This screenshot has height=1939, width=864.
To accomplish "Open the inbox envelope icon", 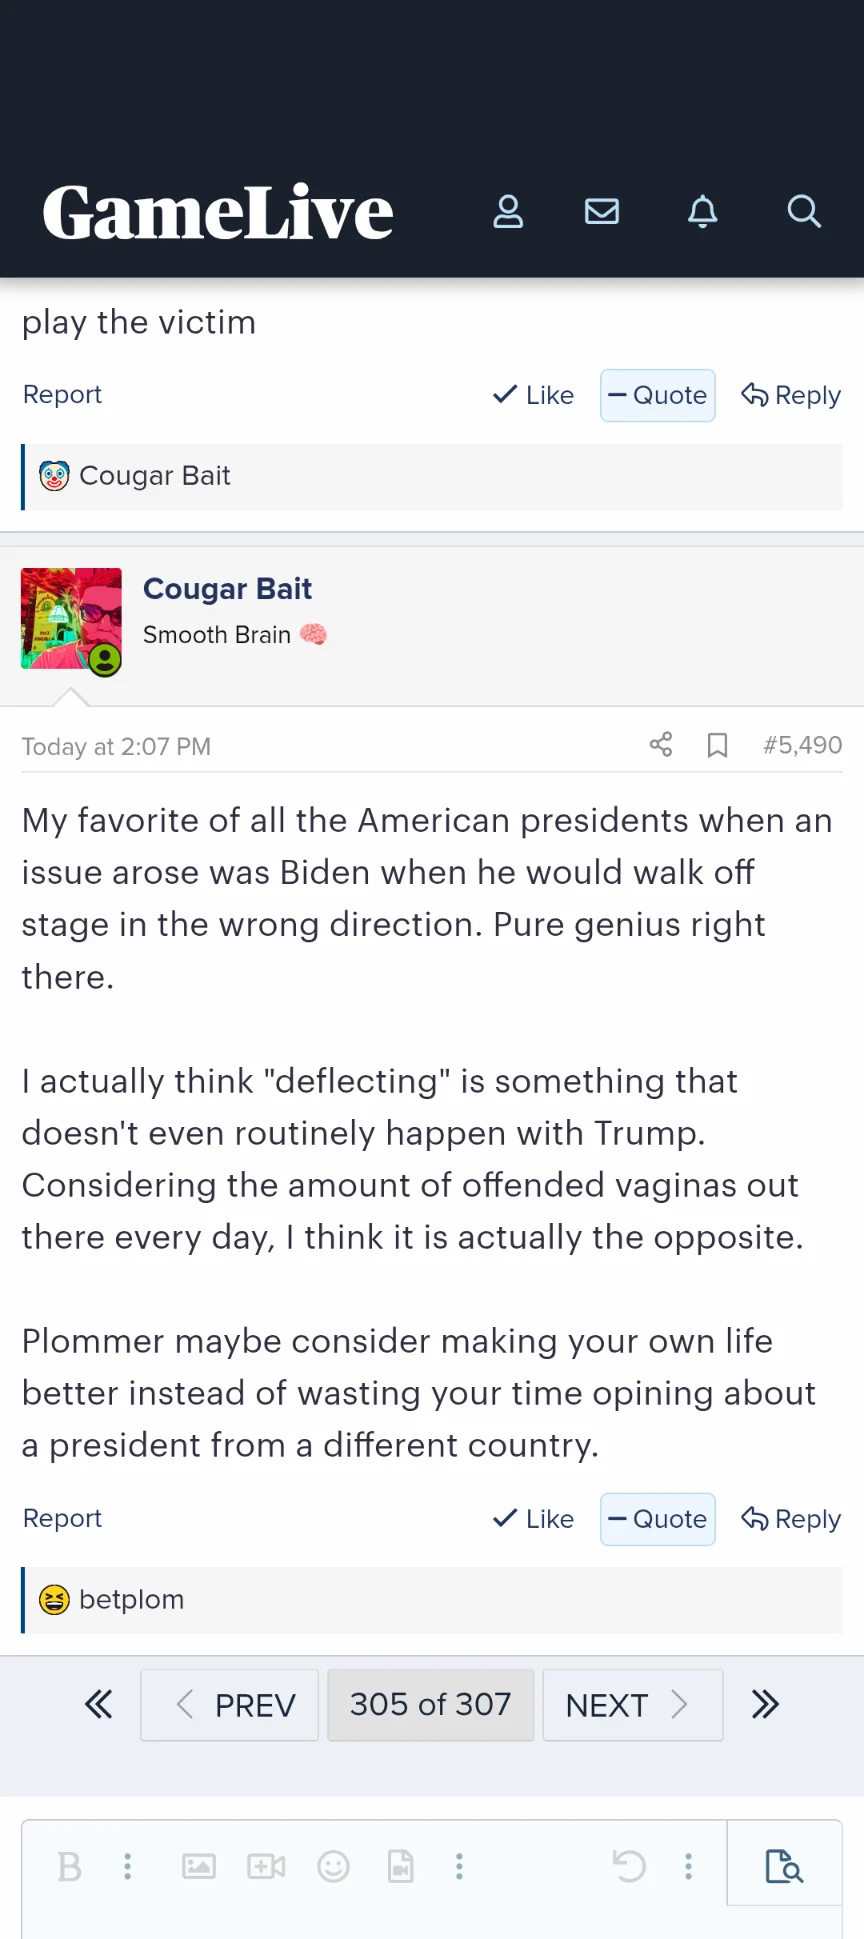I will click(x=602, y=212).
